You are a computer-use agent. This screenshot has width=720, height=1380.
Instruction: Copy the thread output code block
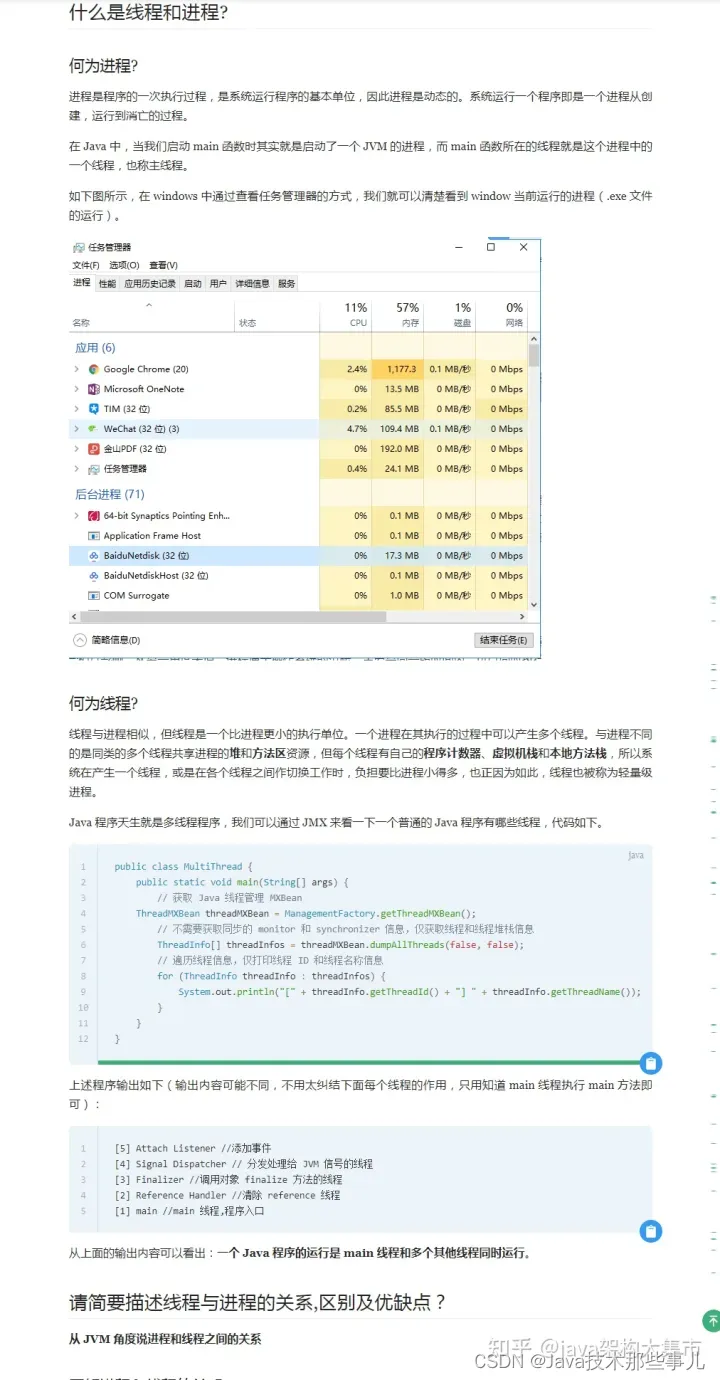point(650,1231)
